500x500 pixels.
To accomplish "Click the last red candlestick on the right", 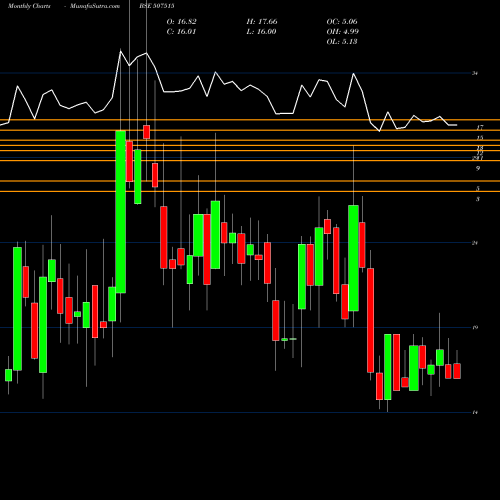I will pyautogui.click(x=457, y=371).
